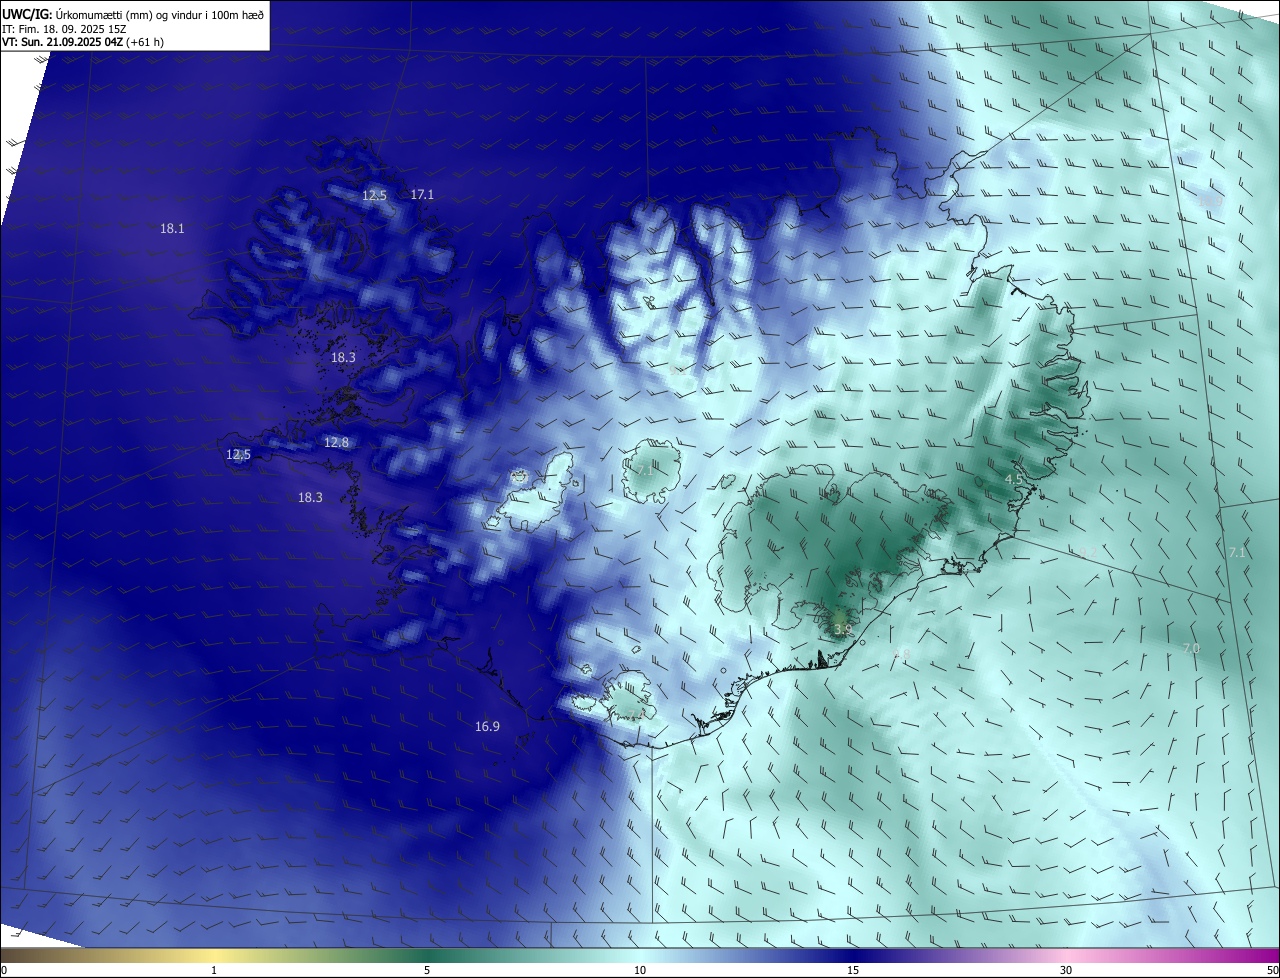The image size is (1280, 978).
Task: Click the 17.1 value label on the map
Action: click(x=422, y=195)
